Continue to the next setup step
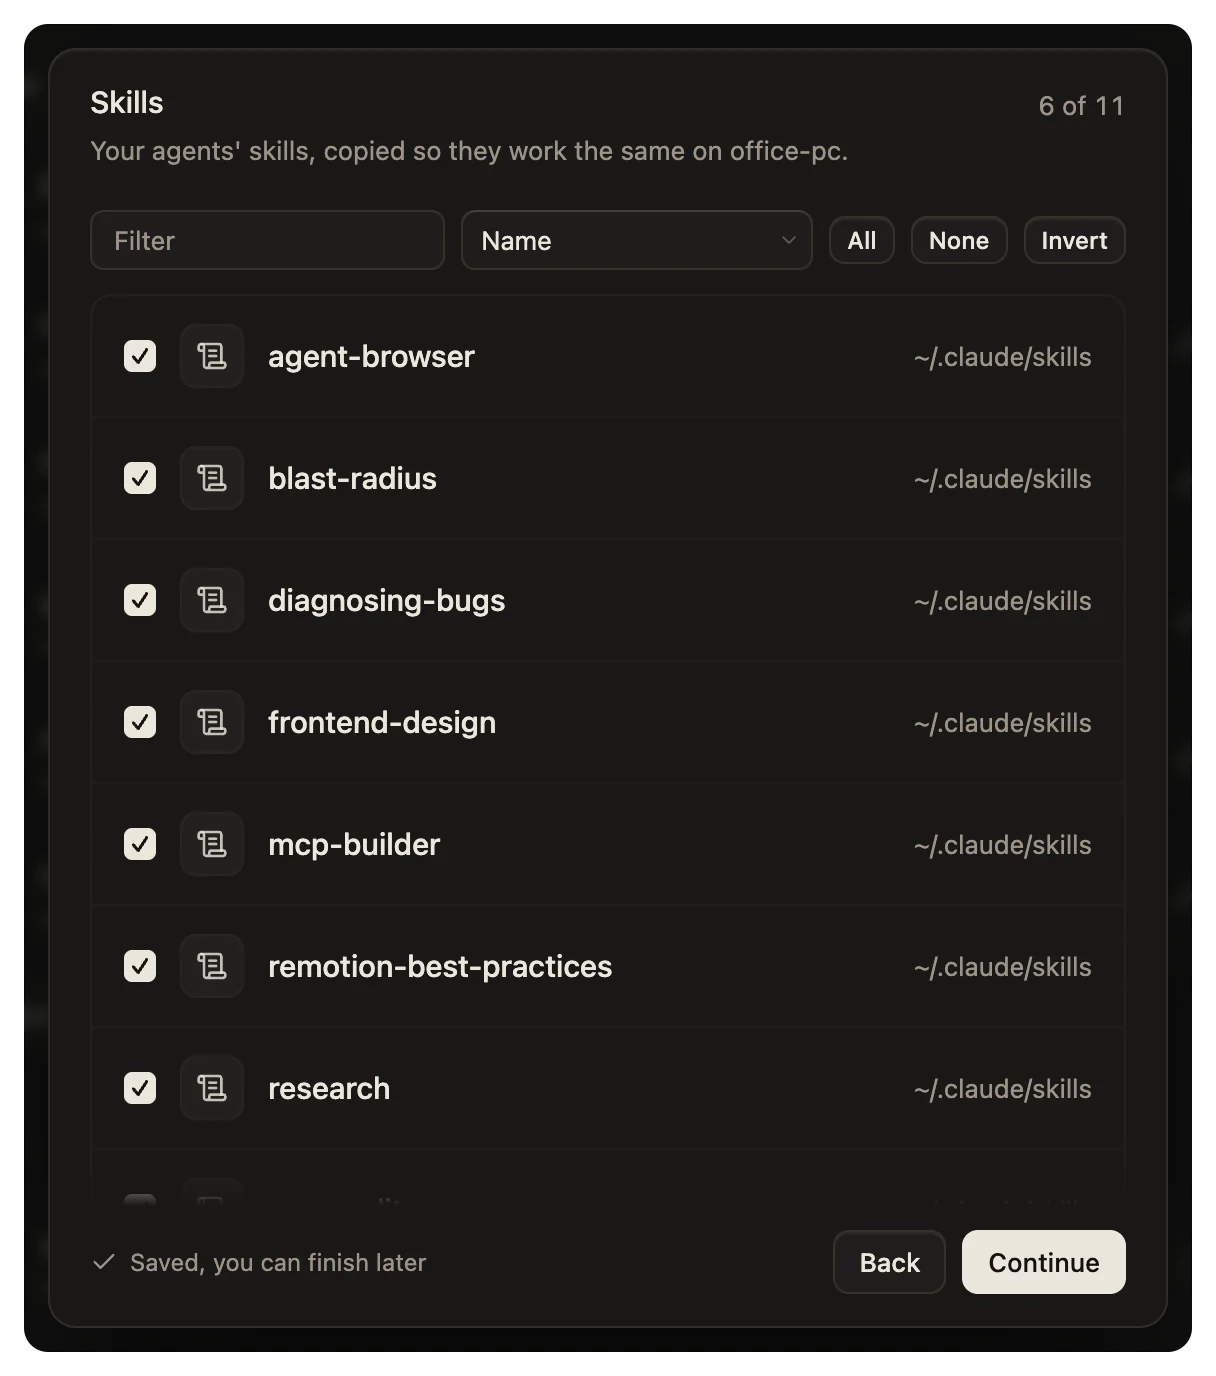The height and width of the screenshot is (1376, 1216). tap(1044, 1262)
